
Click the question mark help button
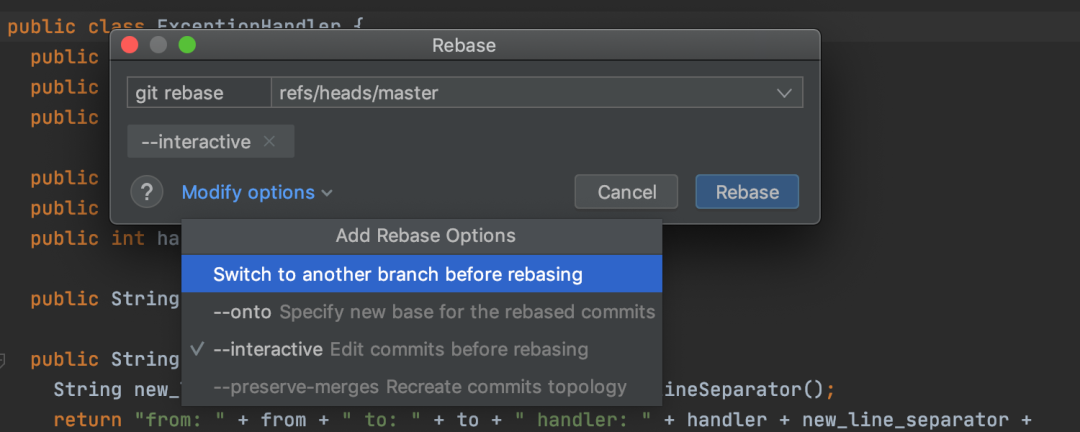pyautogui.click(x=147, y=192)
